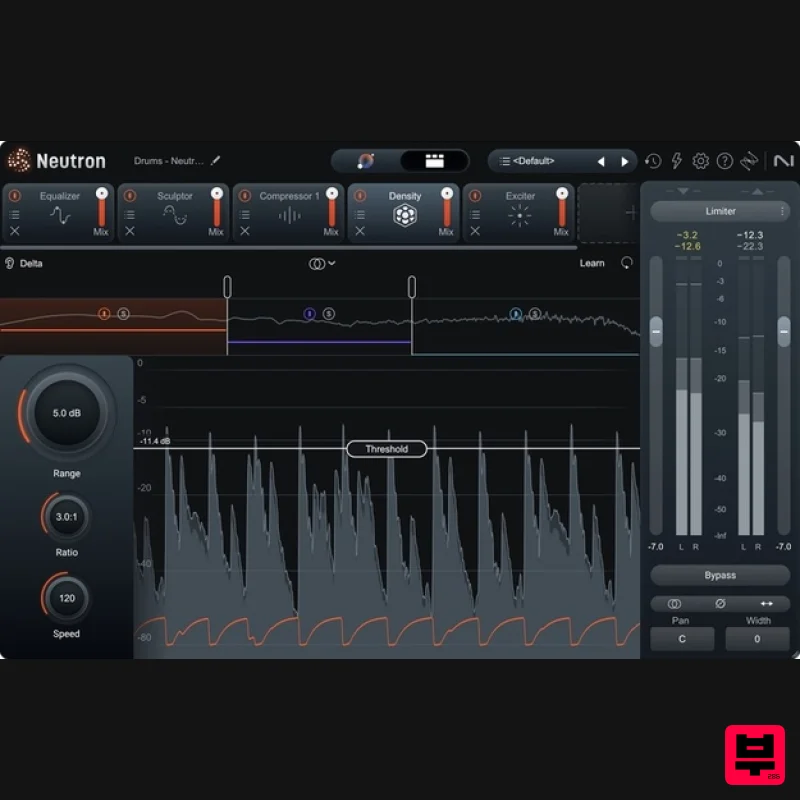Bypass the mid band
Screen dimensions: 800x800
click(309, 314)
